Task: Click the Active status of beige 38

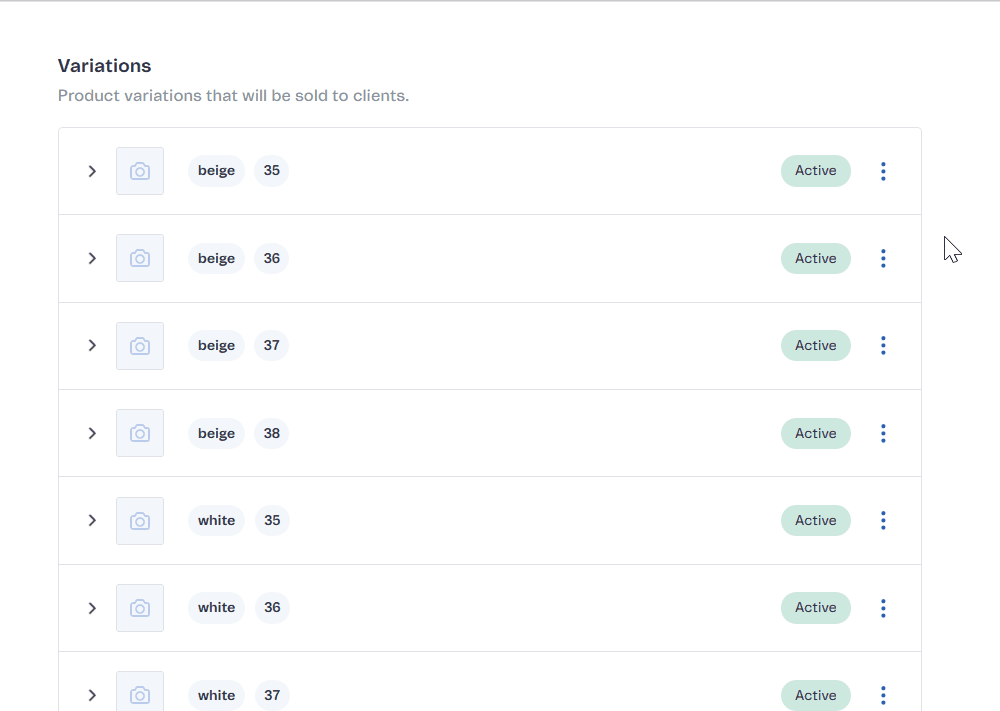Action: pyautogui.click(x=815, y=433)
